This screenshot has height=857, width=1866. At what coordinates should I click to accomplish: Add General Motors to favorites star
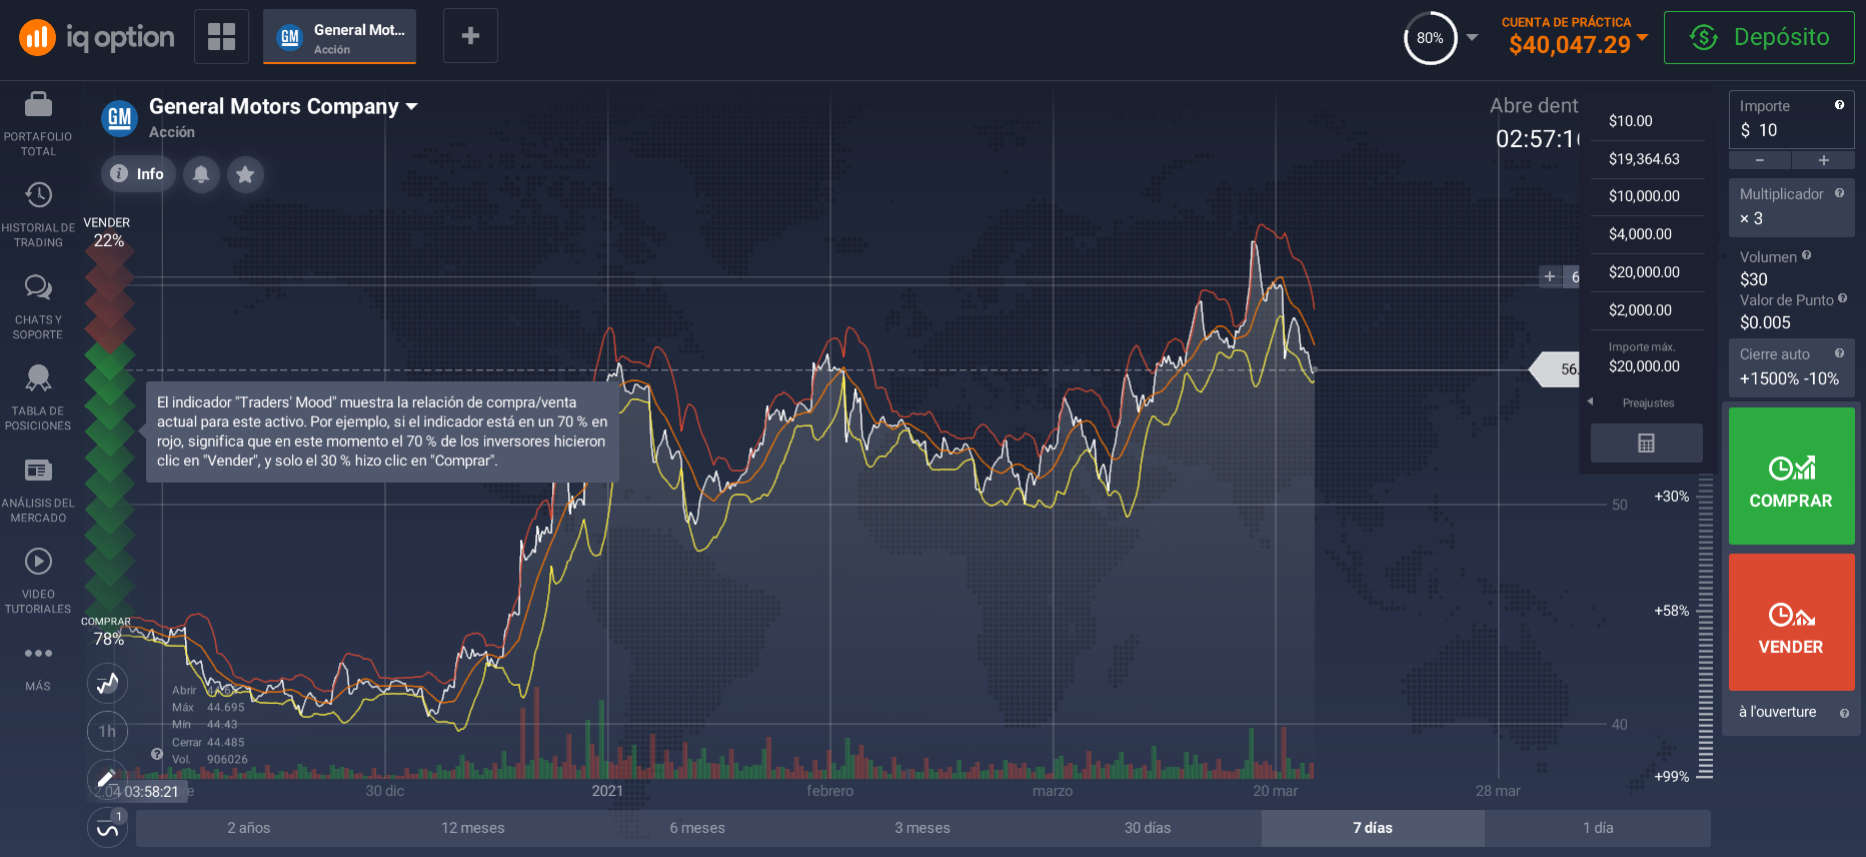point(245,174)
